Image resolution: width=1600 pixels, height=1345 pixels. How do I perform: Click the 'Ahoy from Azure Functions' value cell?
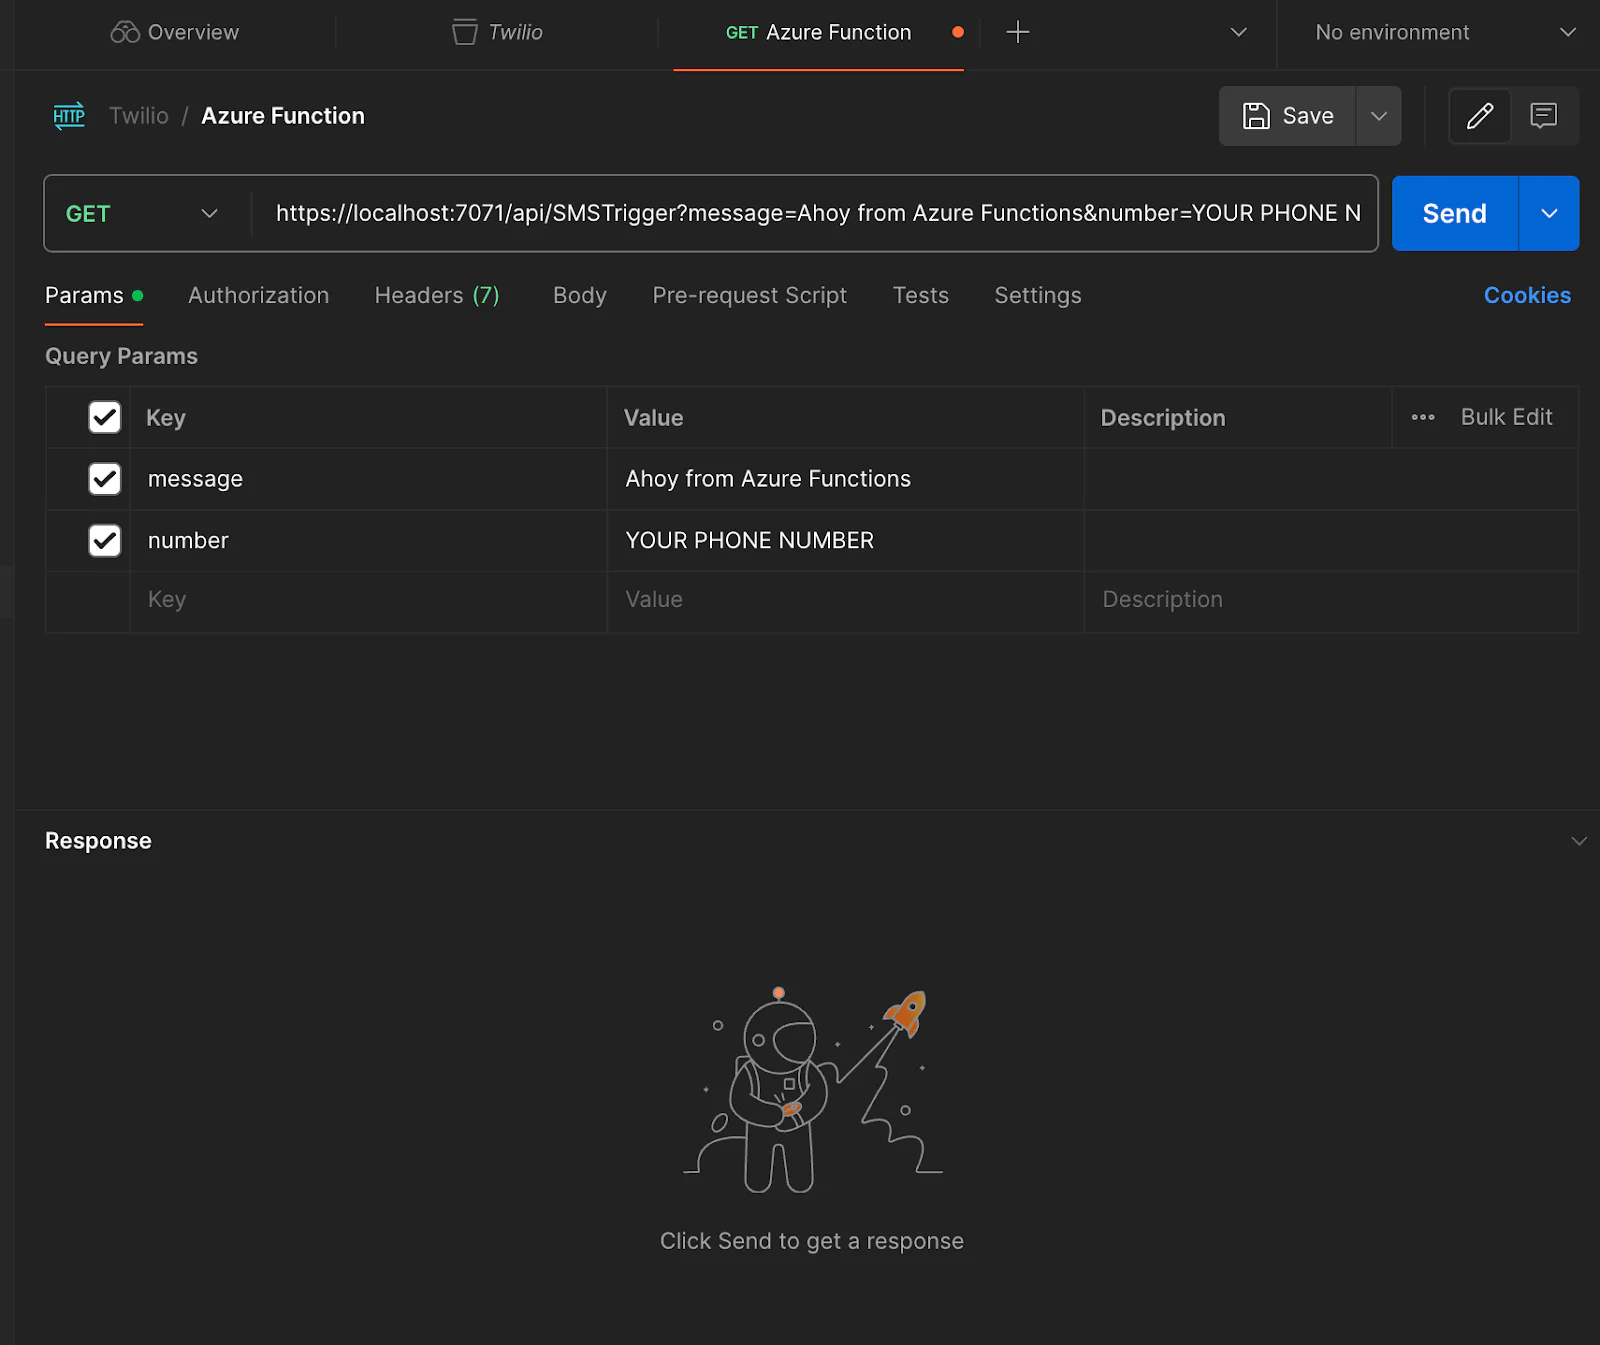tap(845, 479)
